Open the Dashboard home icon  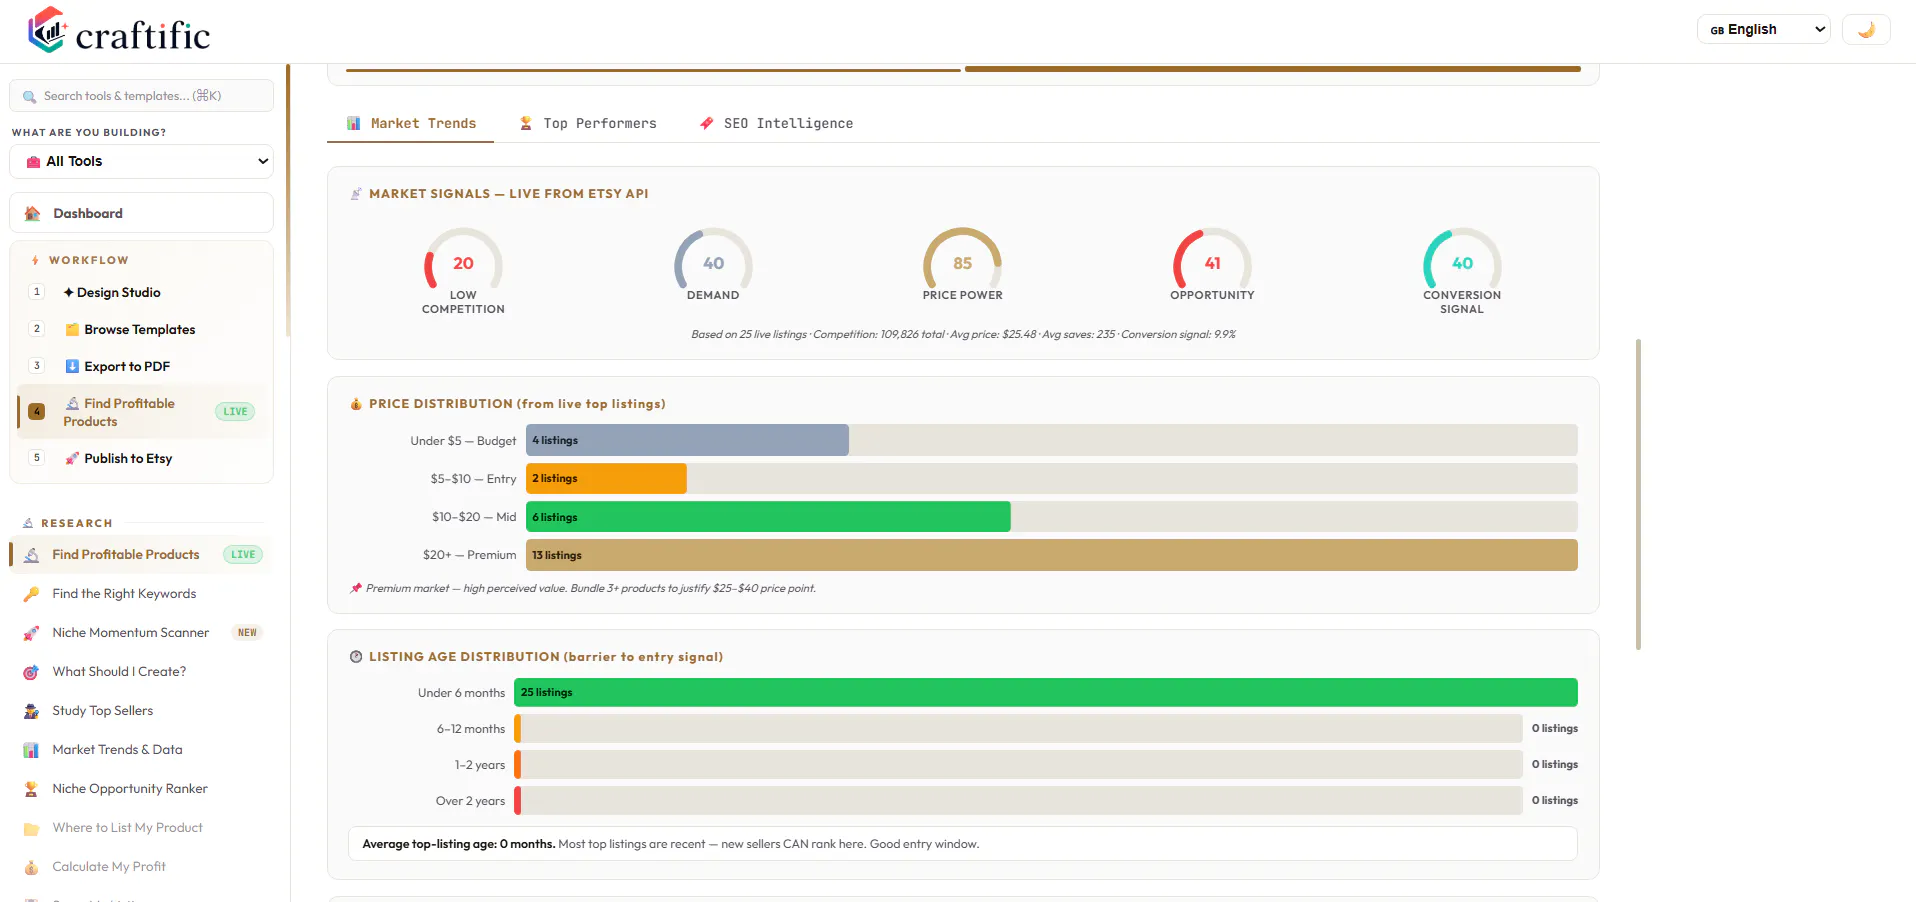click(33, 213)
